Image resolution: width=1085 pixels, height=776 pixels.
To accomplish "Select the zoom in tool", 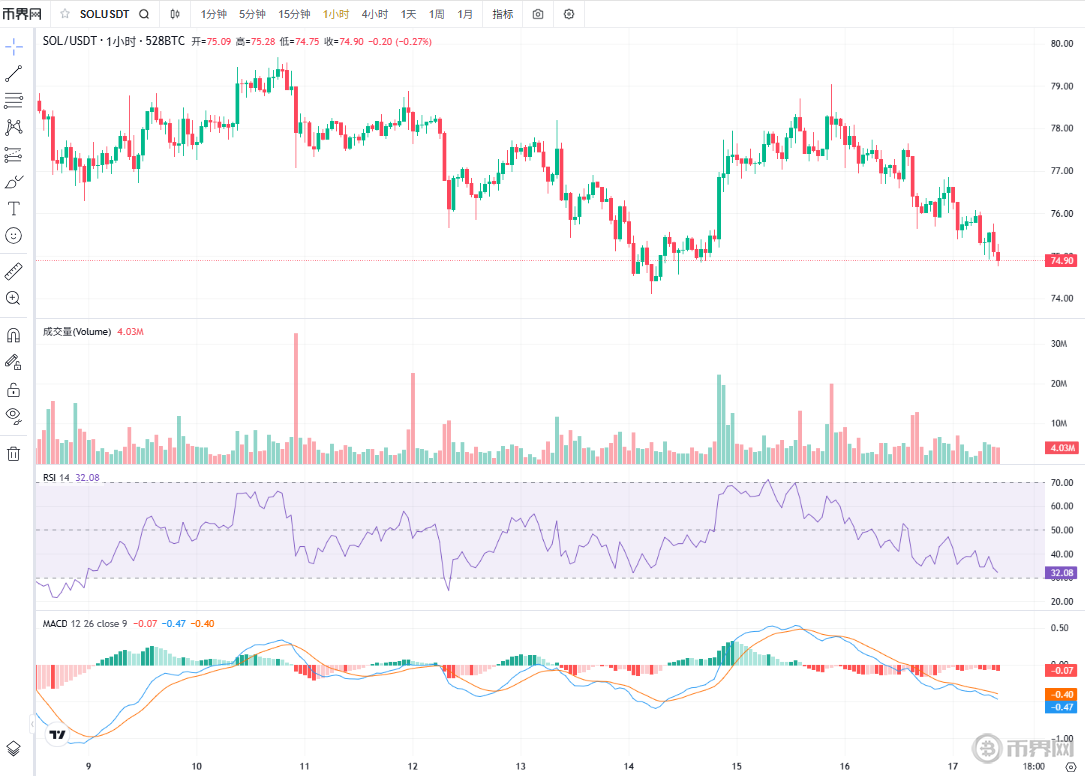I will pos(14,298).
